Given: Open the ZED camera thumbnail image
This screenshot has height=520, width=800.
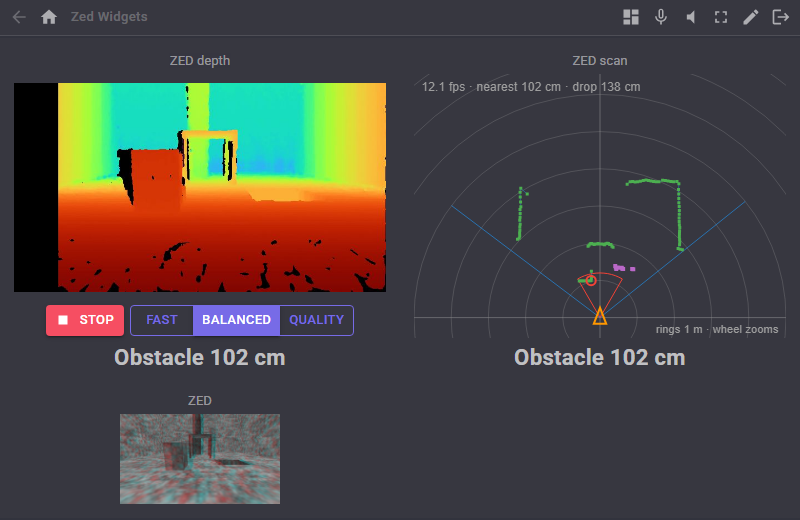Looking at the screenshot, I should click(x=200, y=459).
